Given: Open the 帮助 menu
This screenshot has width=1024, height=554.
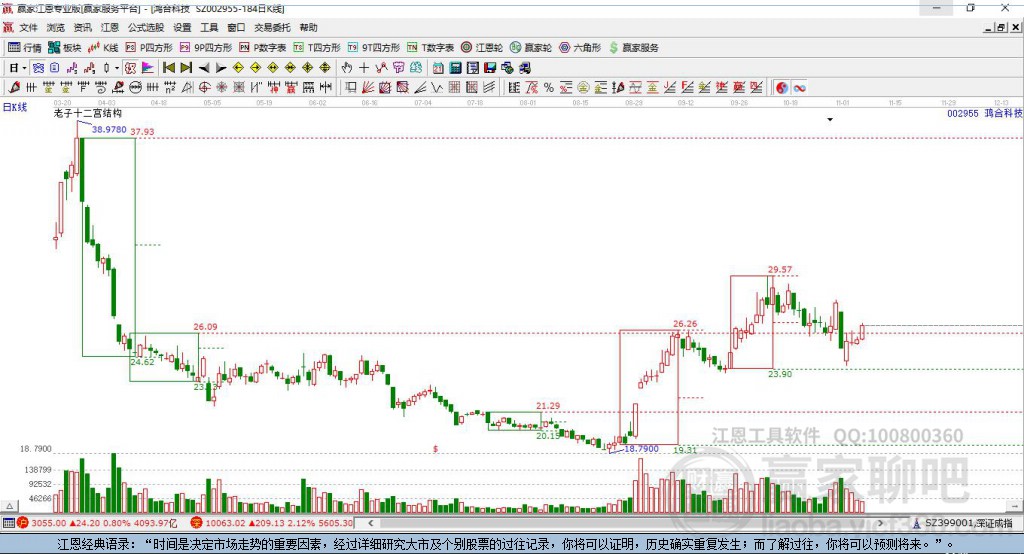Looking at the screenshot, I should click(308, 27).
